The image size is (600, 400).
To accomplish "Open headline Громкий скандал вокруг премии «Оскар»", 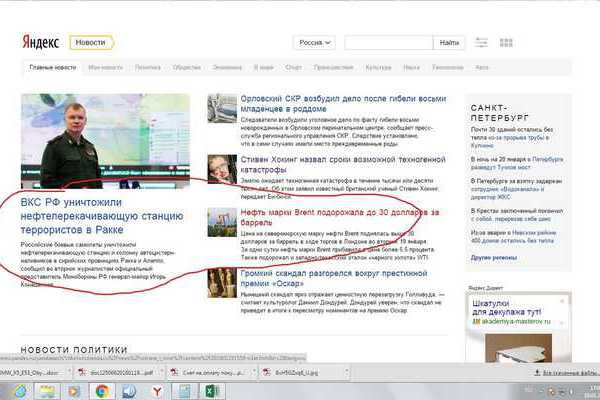I will (334, 278).
